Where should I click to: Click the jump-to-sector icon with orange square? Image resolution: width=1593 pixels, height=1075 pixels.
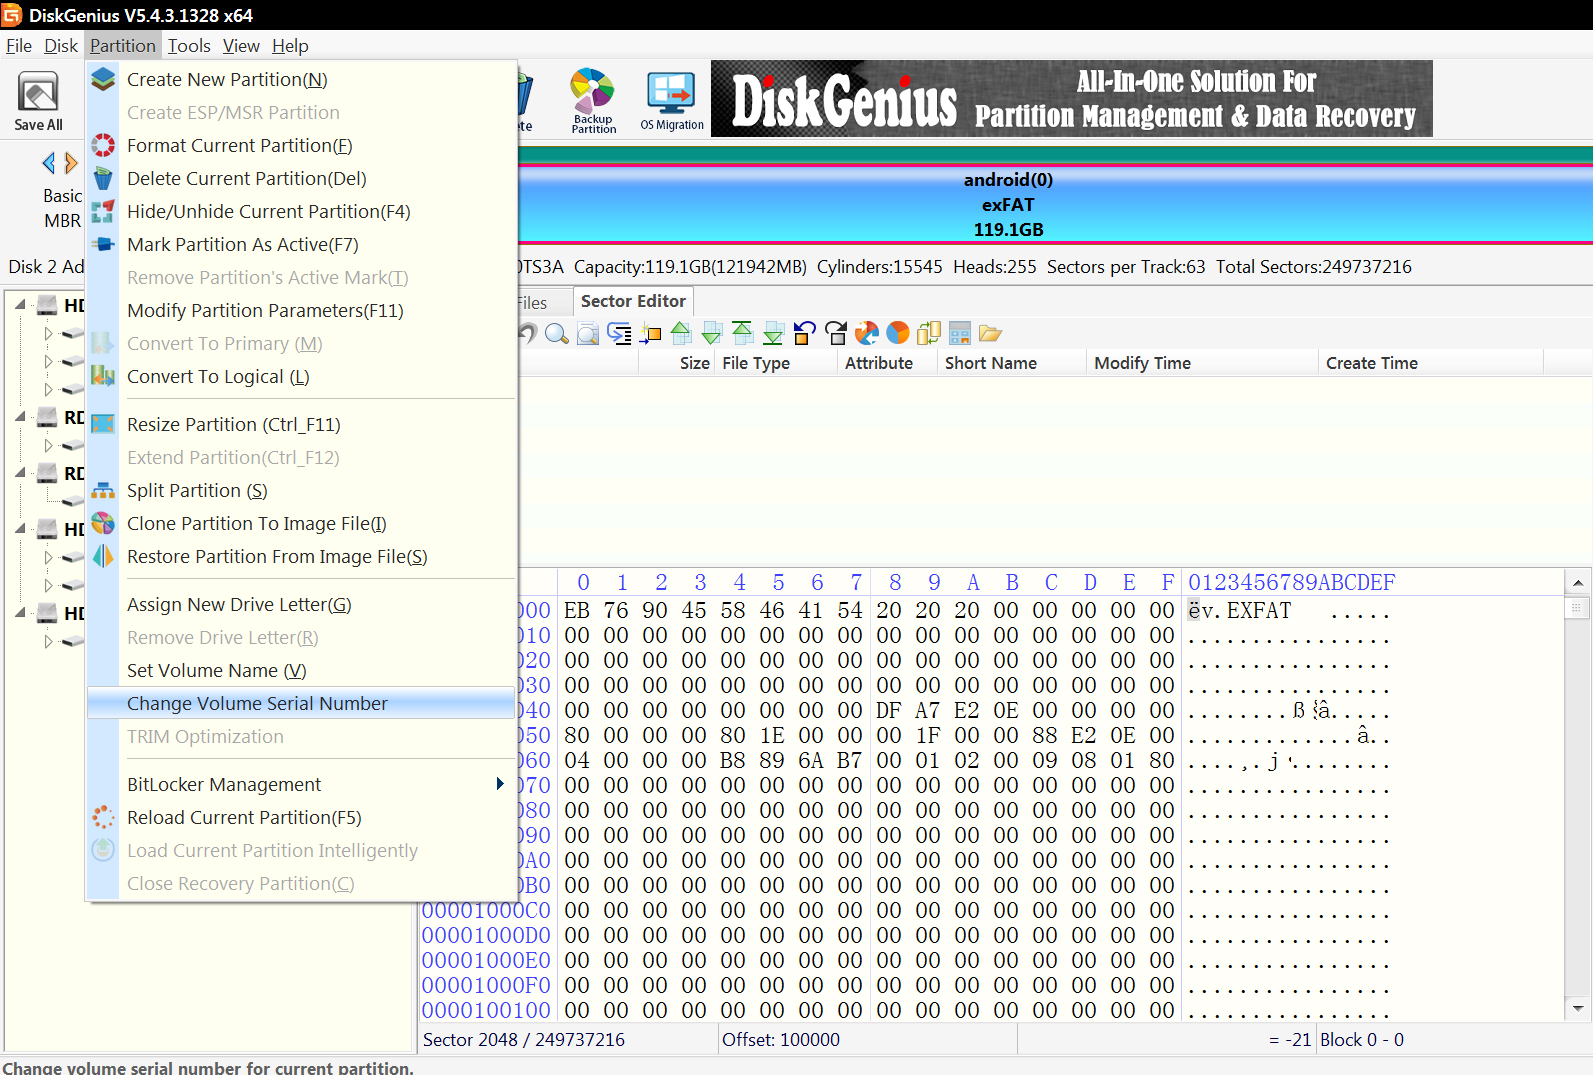[650, 333]
